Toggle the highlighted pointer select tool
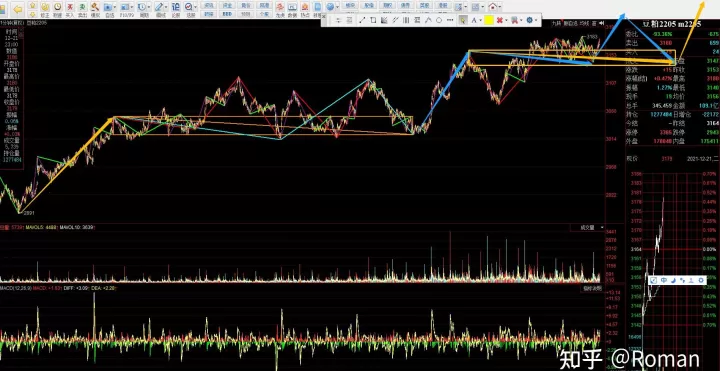Screen dimensions: 720x371 pos(463,20)
